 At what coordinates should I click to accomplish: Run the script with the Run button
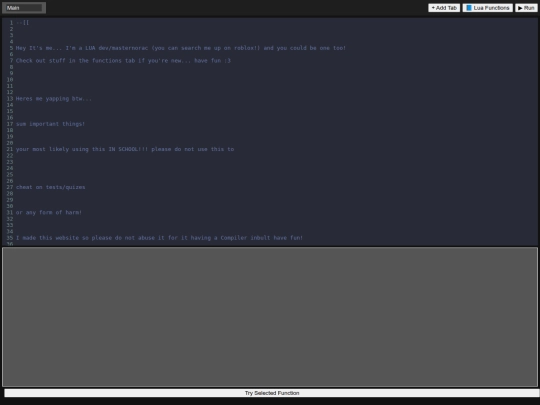tap(526, 8)
